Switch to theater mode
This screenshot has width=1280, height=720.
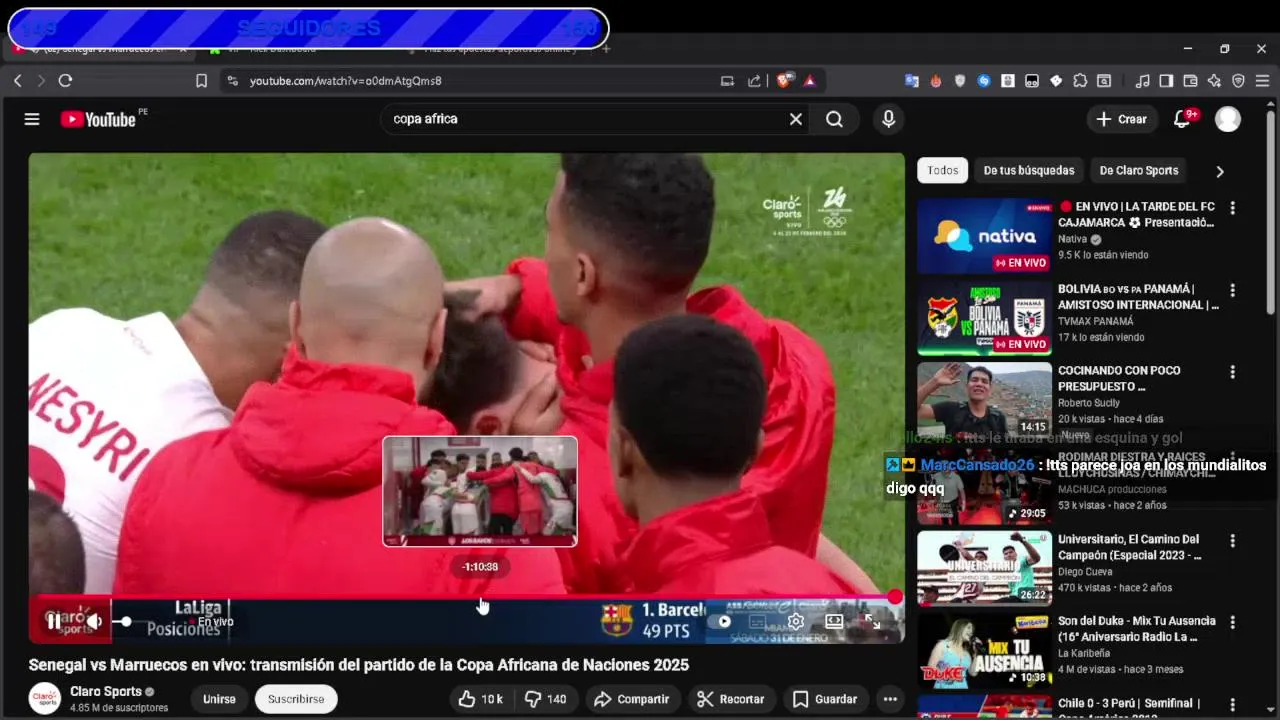[834, 621]
